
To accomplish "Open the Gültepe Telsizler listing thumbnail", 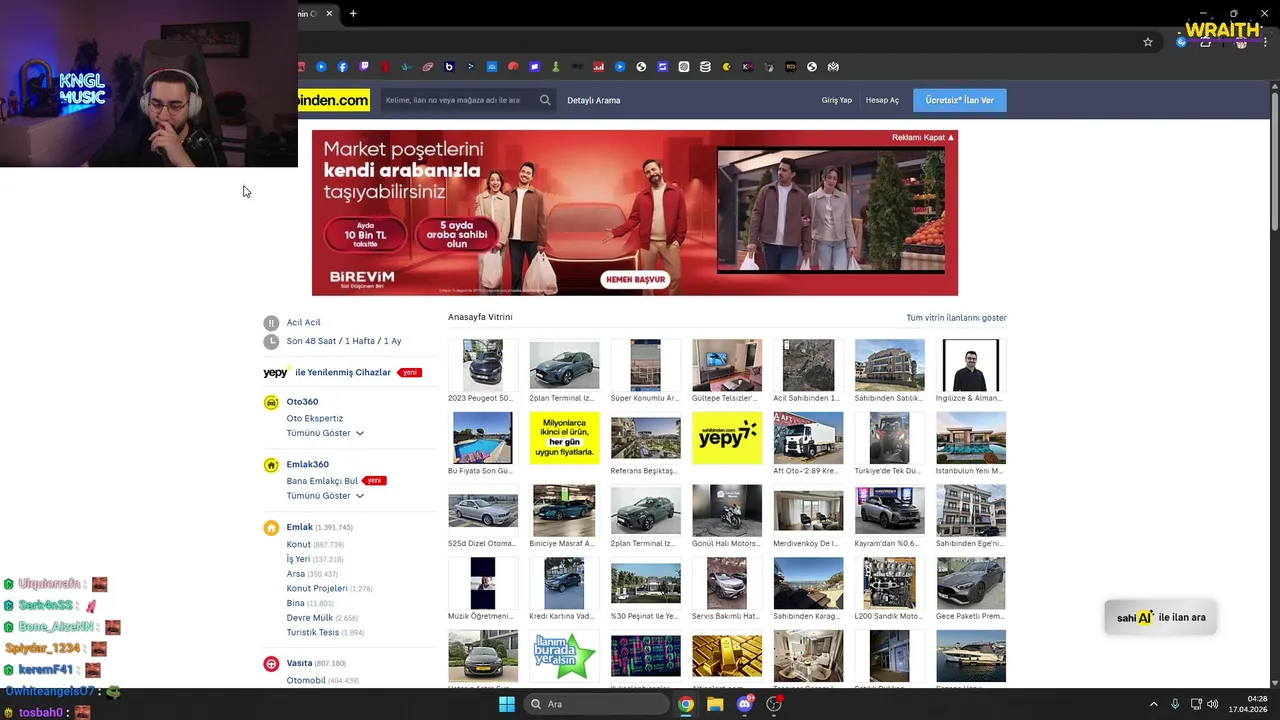I will (x=727, y=365).
